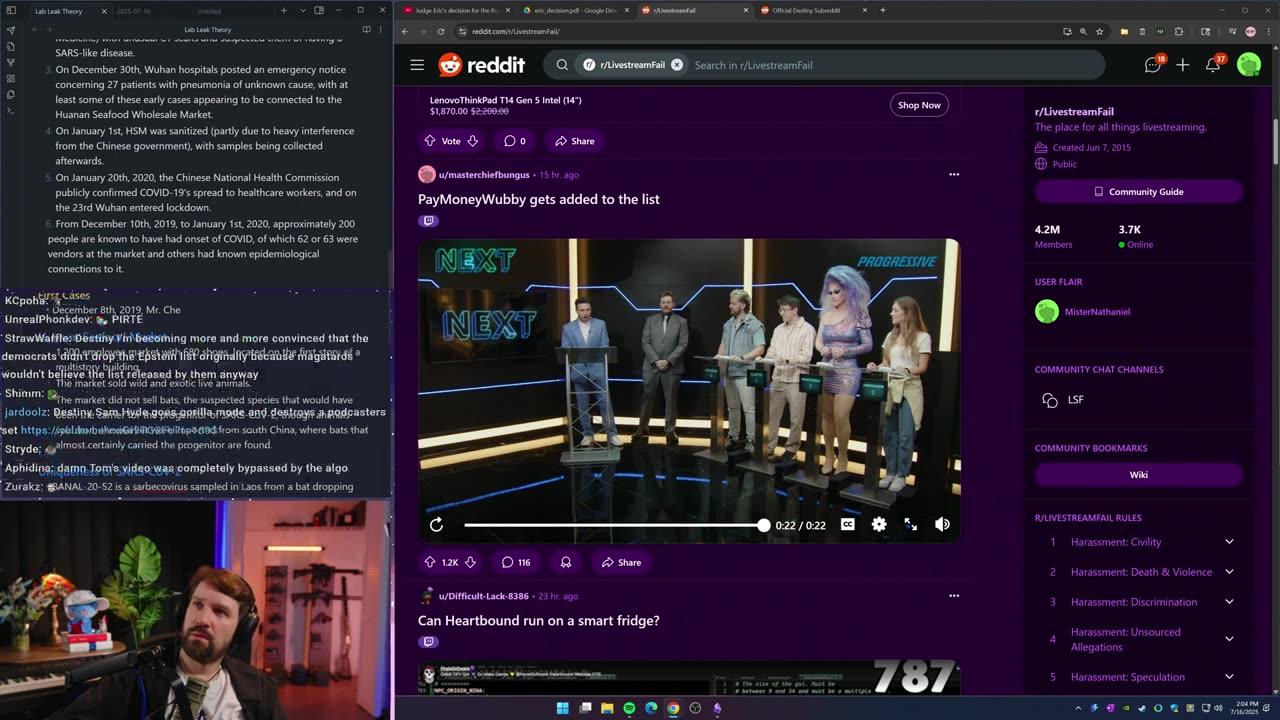Reload the page in the browser
Viewport: 1280px width, 720px height.
(x=441, y=31)
